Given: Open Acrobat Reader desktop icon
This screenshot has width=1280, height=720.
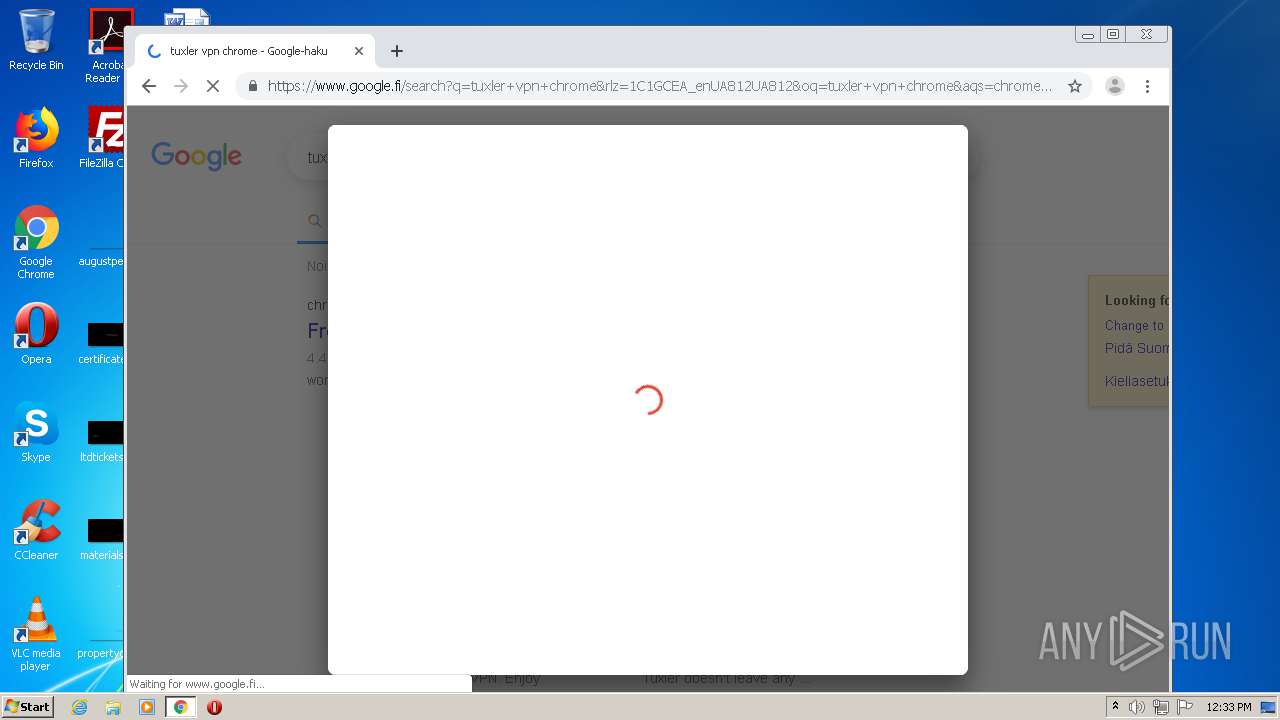Looking at the screenshot, I should 105,46.
